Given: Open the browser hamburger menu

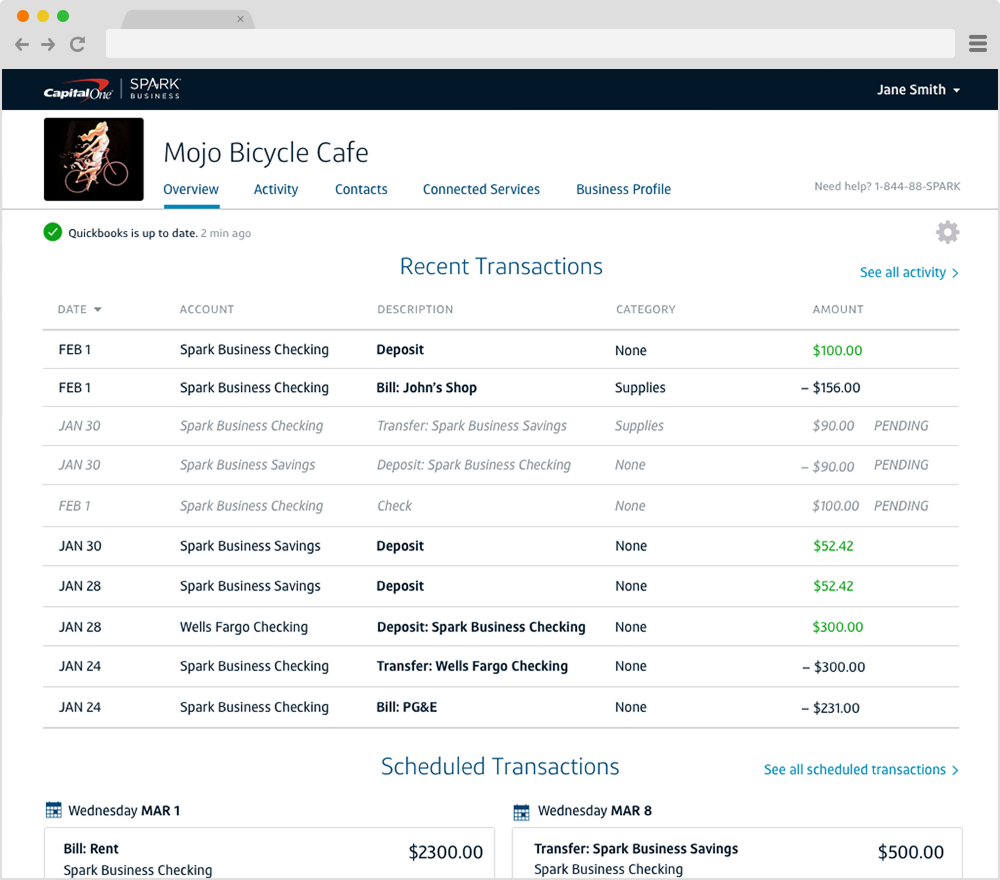Looking at the screenshot, I should (978, 44).
